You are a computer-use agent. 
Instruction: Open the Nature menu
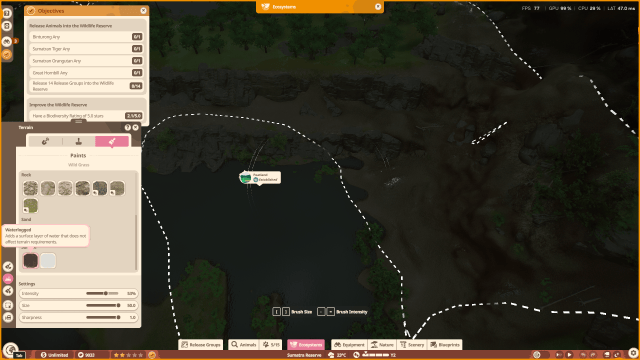coord(382,345)
